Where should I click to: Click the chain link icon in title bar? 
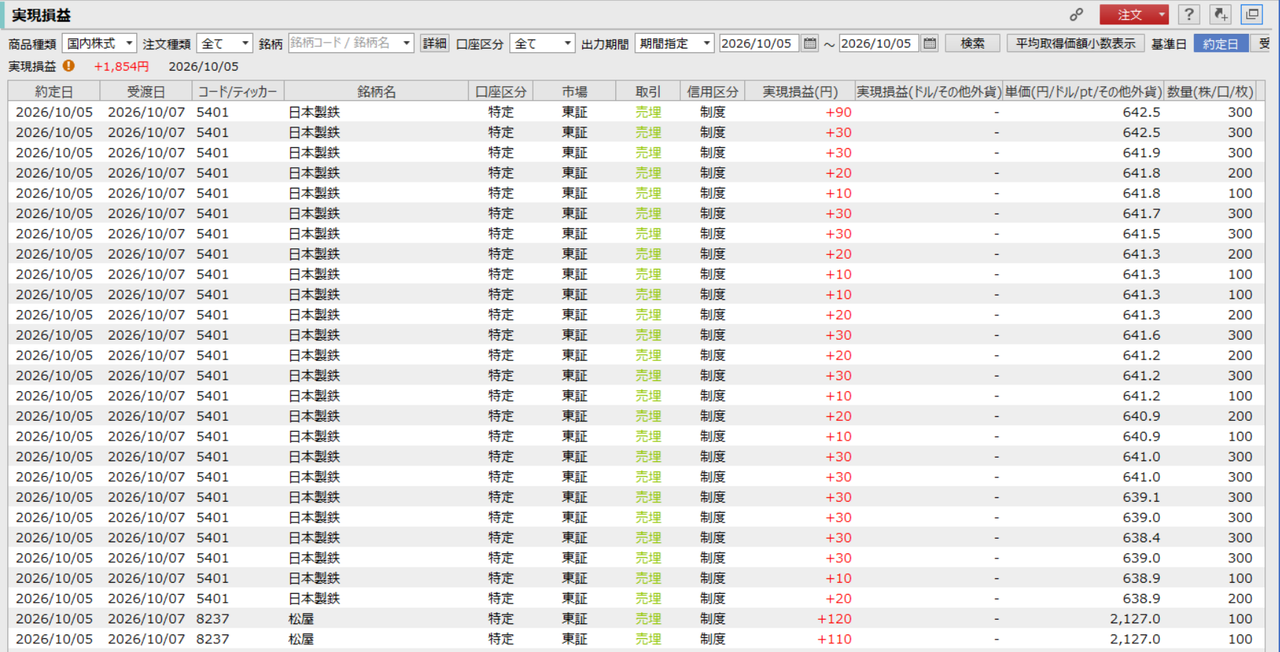pyautogui.click(x=1076, y=15)
